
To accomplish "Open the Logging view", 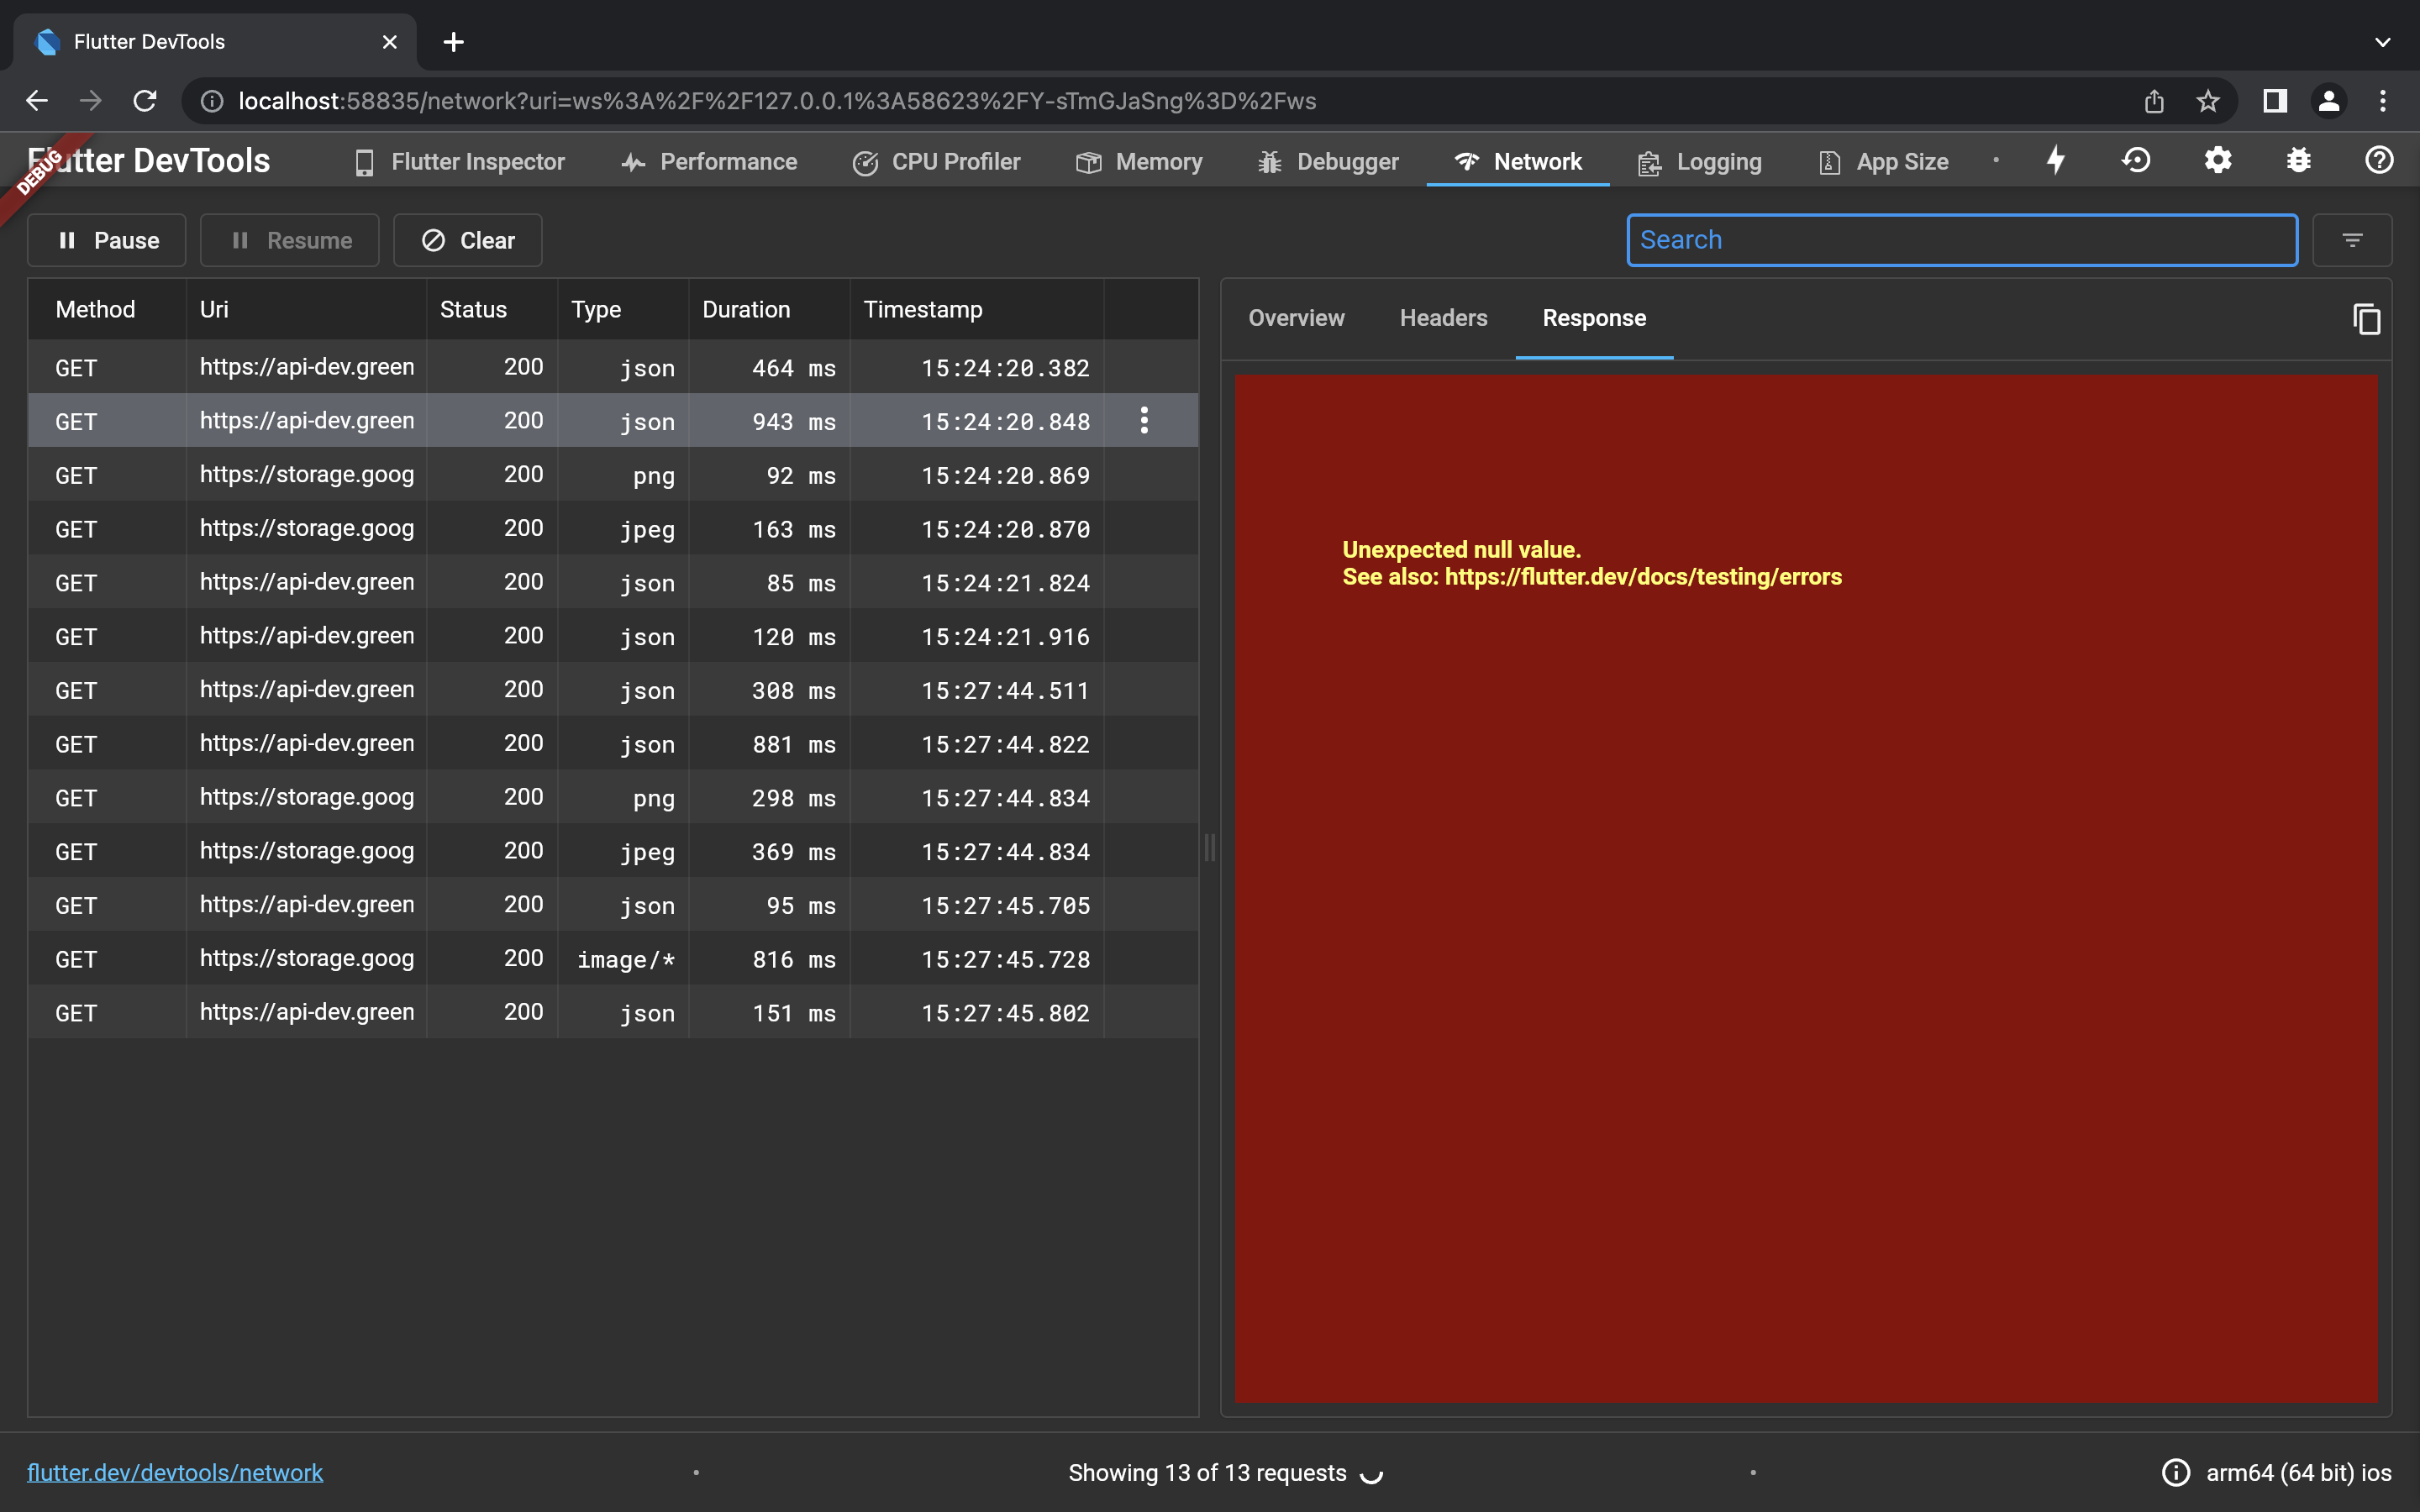I will coord(1699,161).
